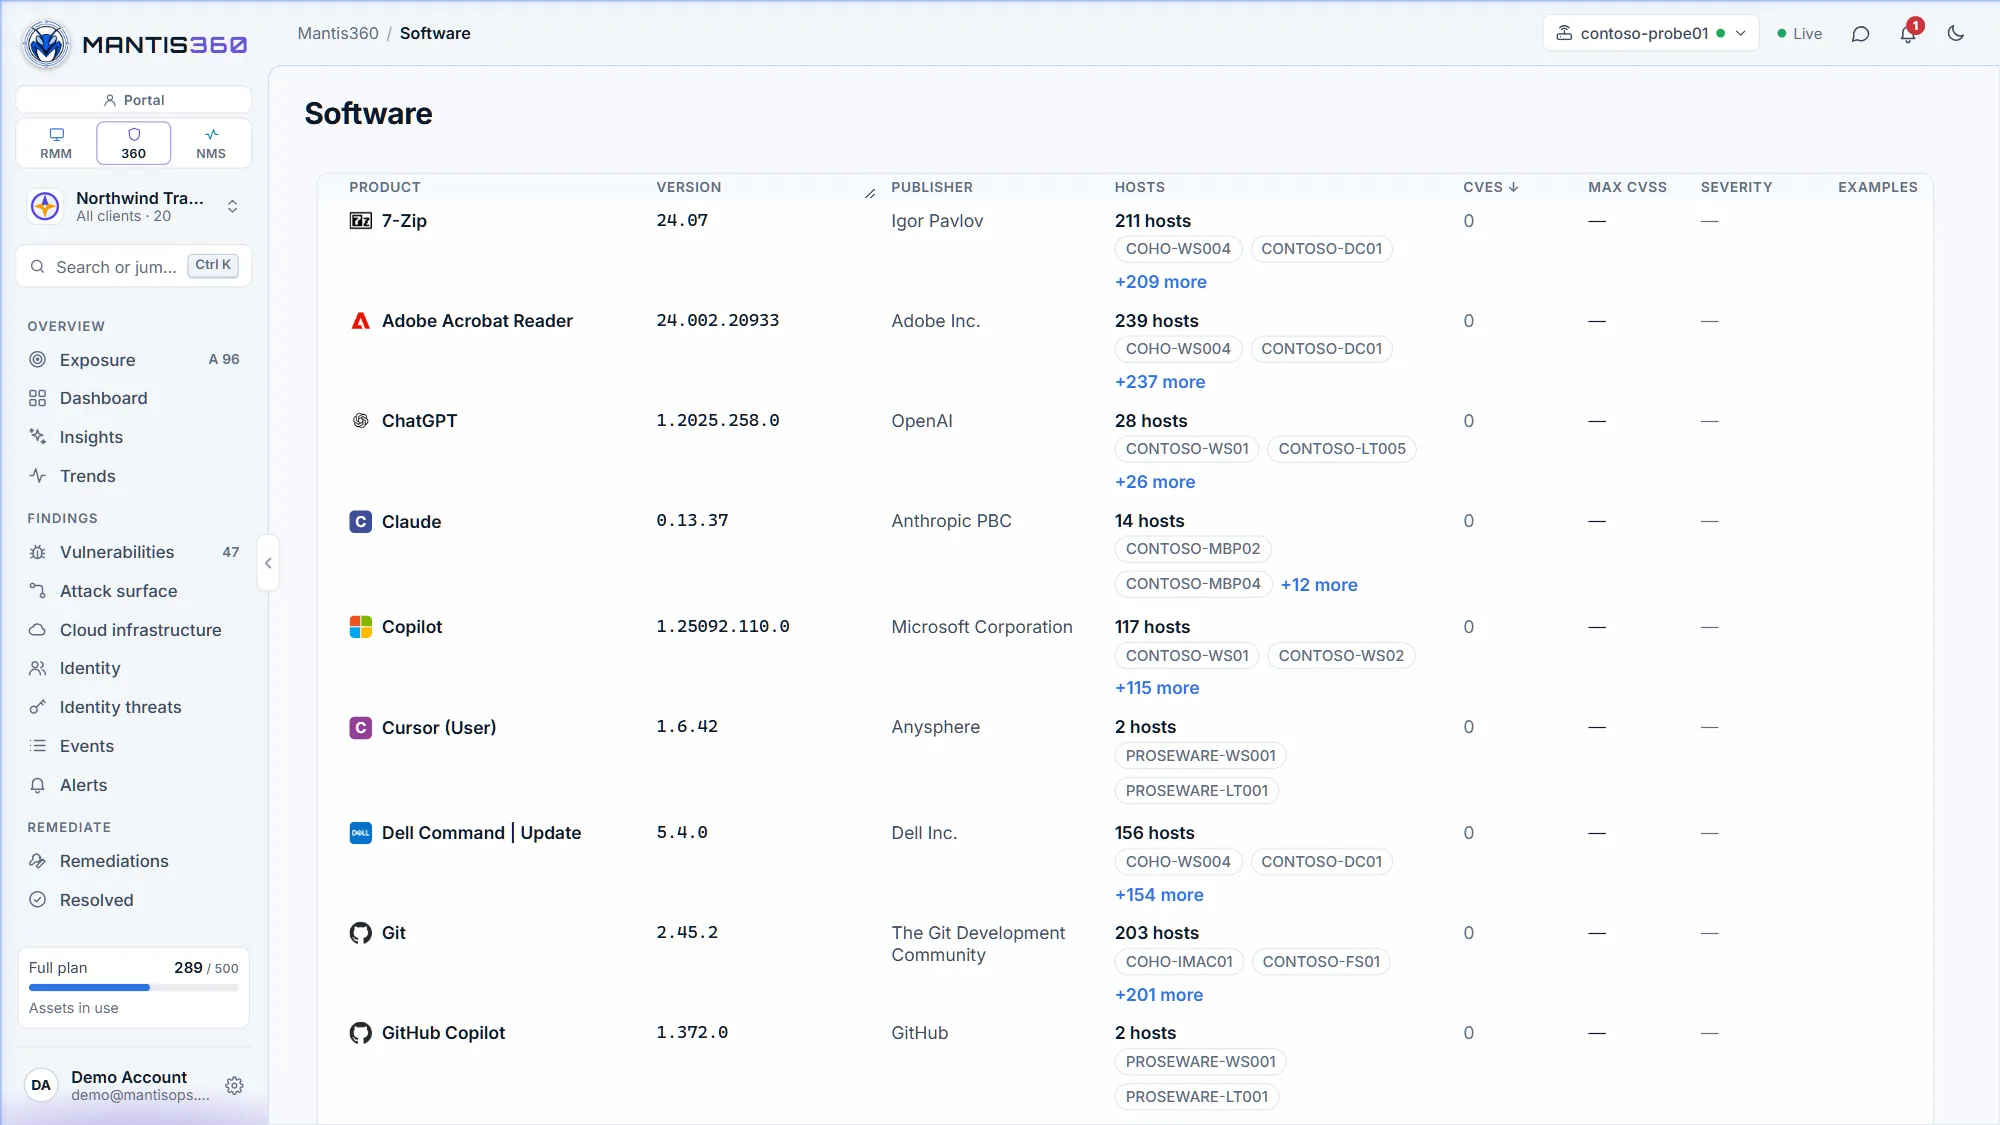Open Trends in the sidebar
This screenshot has width=2000, height=1125.
pyautogui.click(x=134, y=476)
